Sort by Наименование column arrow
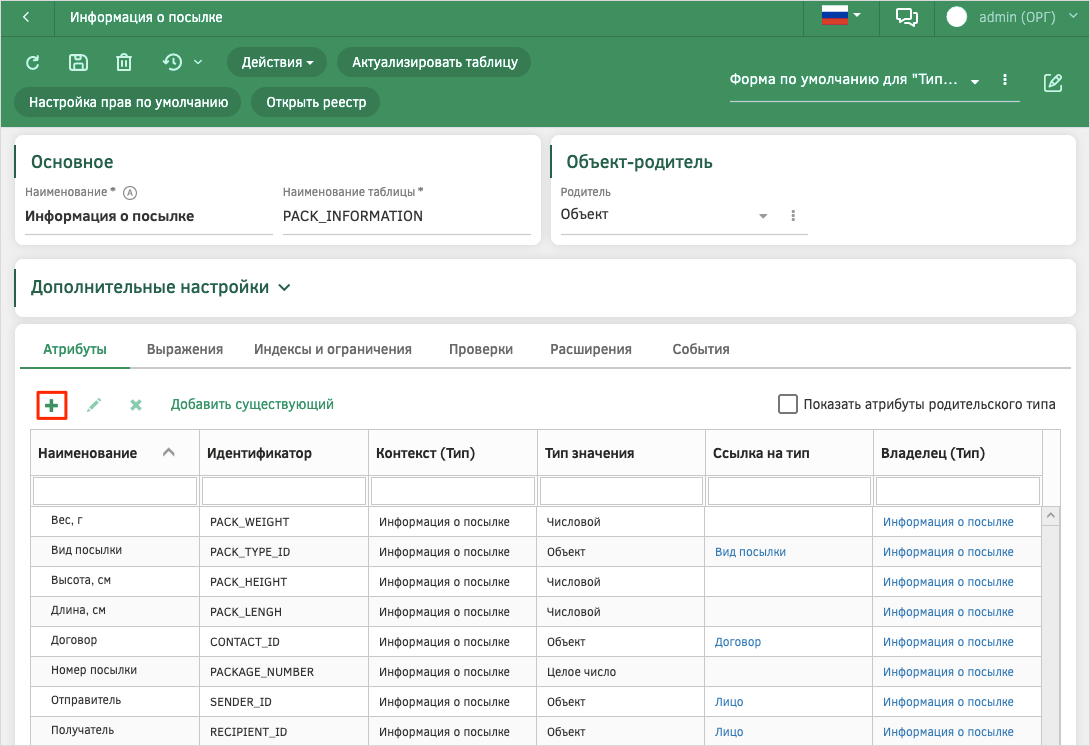Image resolution: width=1090 pixels, height=746 pixels. point(168,453)
